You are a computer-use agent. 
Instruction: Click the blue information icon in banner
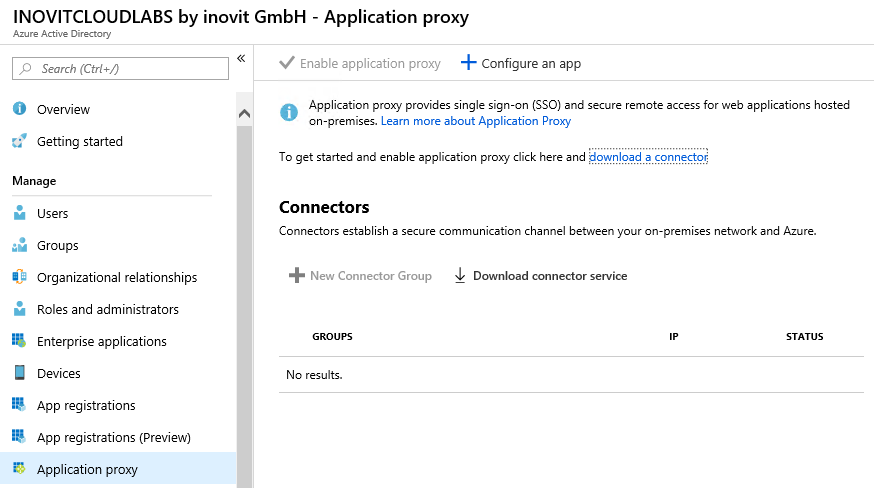pos(289,113)
